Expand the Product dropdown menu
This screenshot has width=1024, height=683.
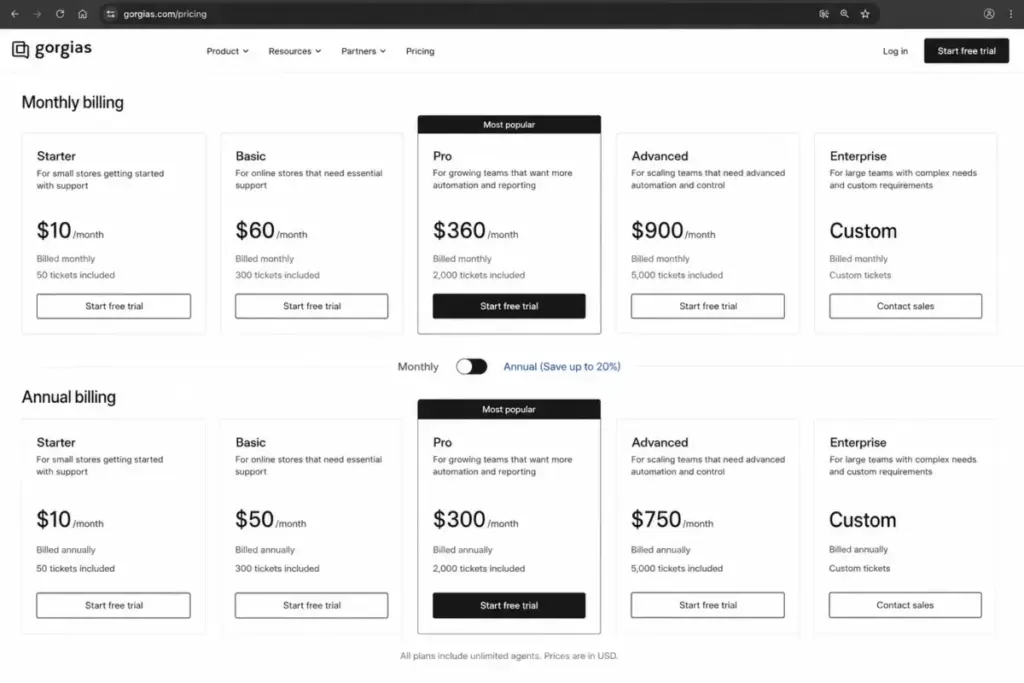click(x=227, y=51)
